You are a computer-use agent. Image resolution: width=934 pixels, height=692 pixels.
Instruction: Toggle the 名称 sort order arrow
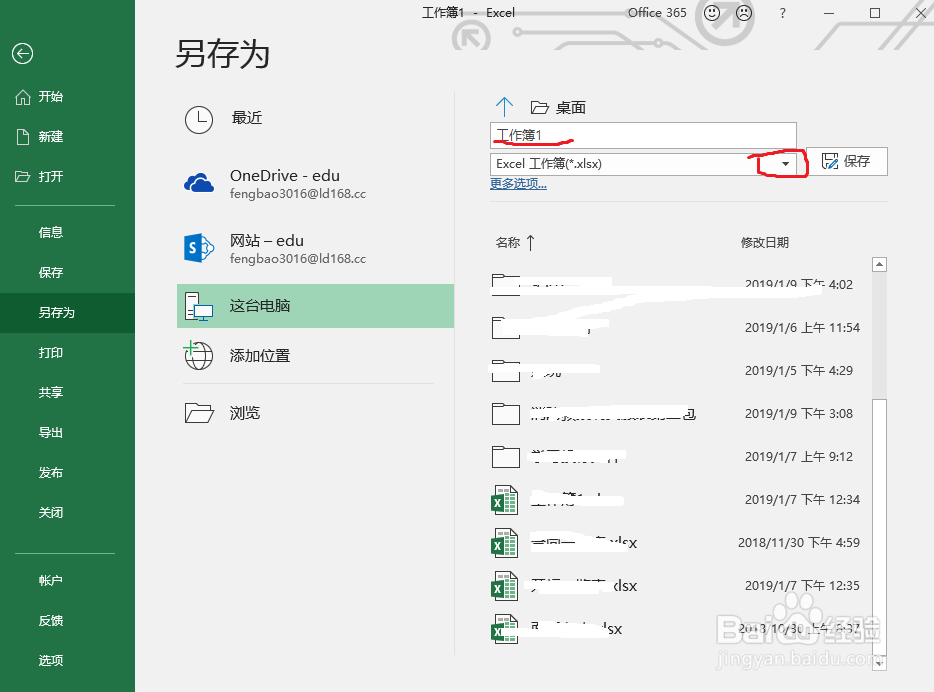point(532,240)
